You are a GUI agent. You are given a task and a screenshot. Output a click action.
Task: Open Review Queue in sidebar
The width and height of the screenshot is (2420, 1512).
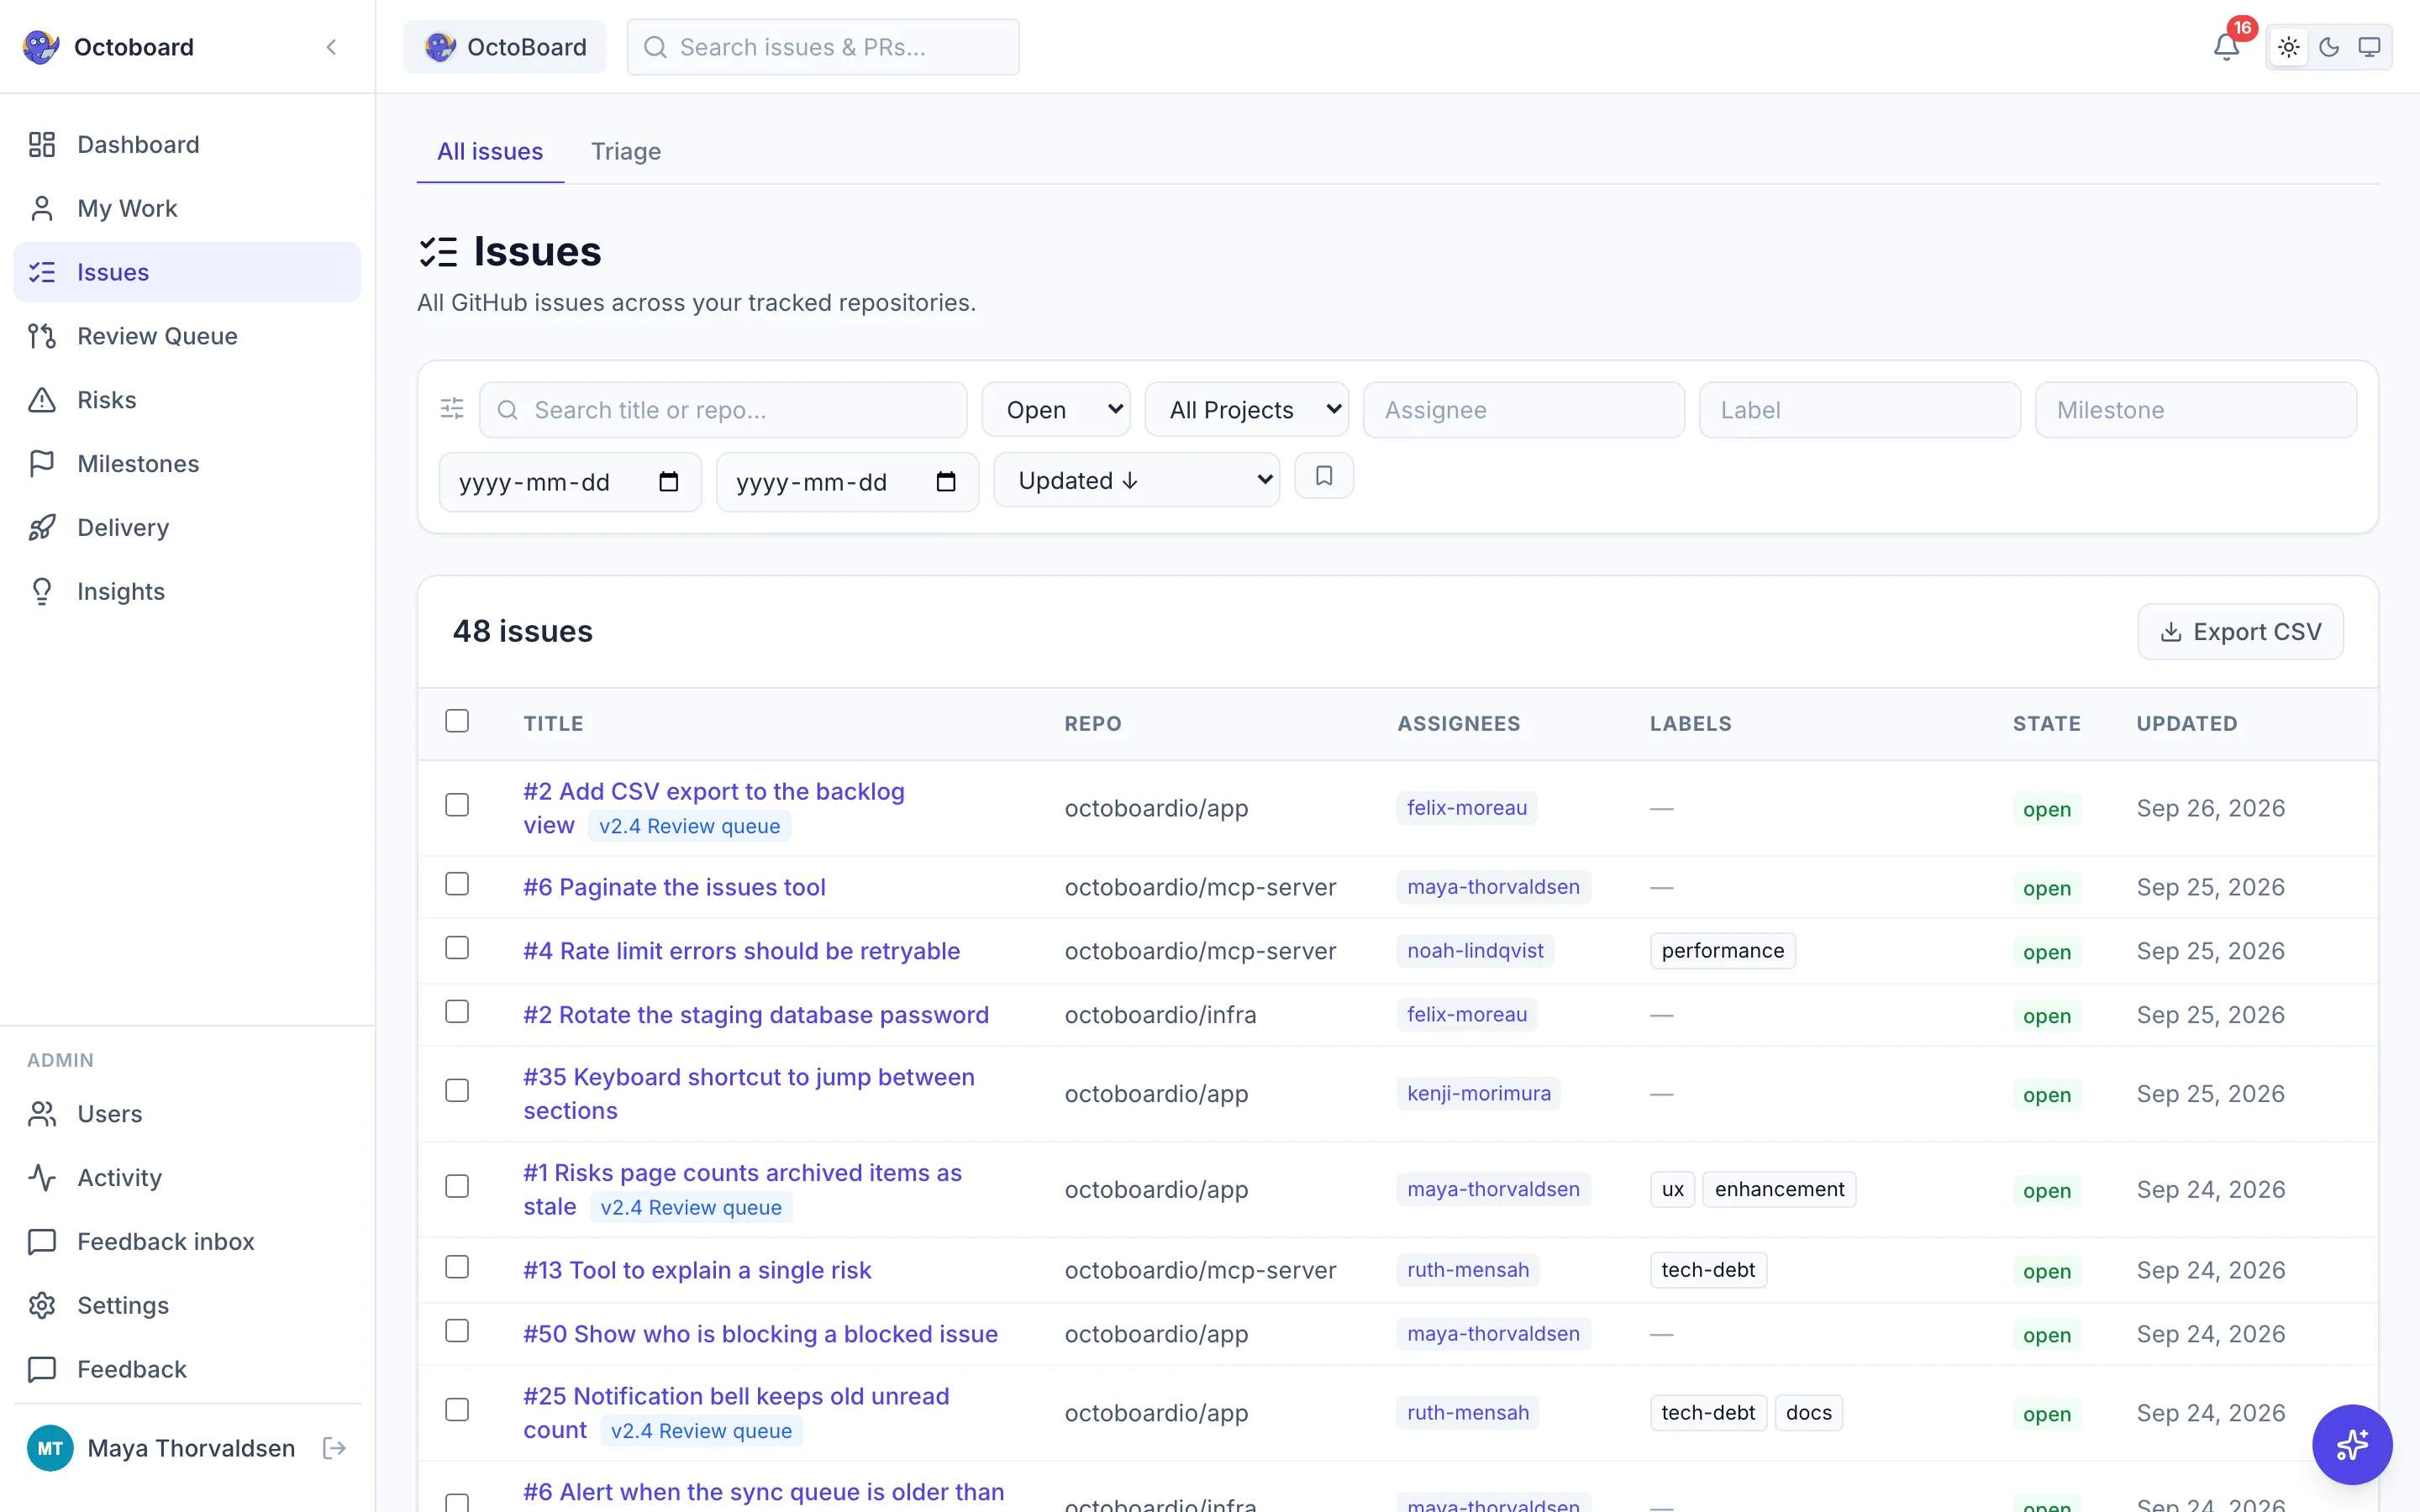pyautogui.click(x=187, y=336)
